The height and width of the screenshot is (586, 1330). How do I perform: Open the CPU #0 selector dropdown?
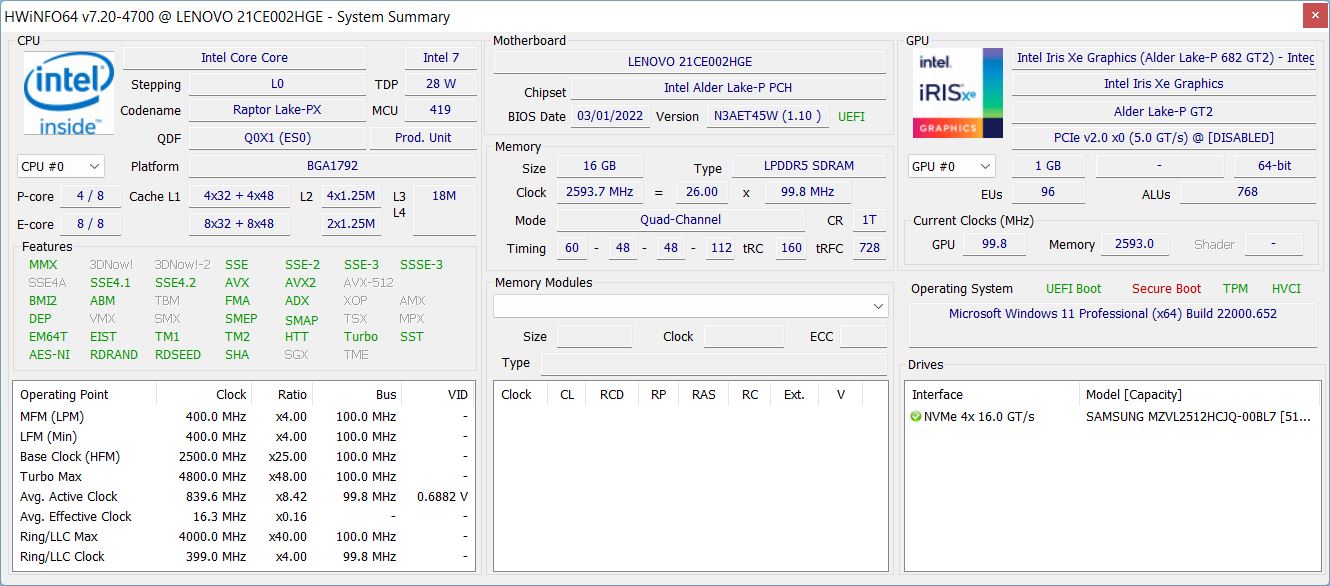60,166
